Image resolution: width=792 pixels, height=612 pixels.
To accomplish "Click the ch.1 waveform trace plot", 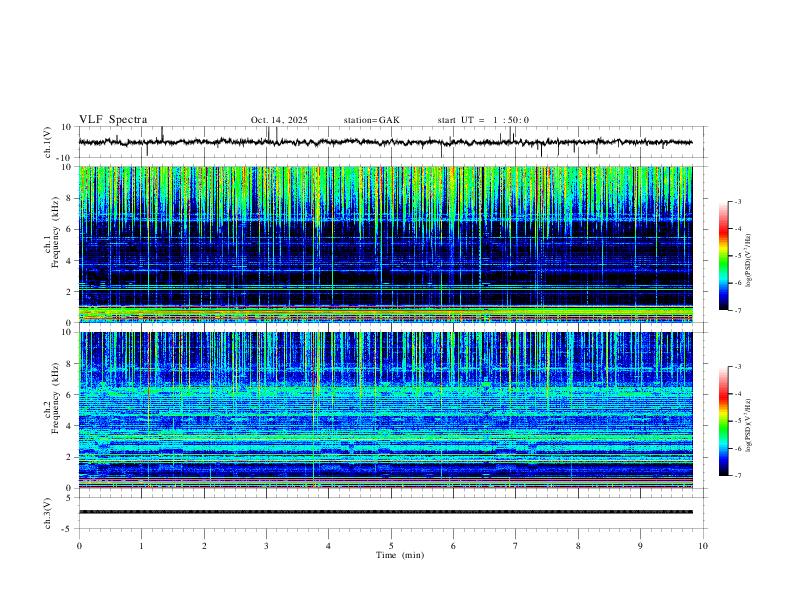I will click(385, 142).
